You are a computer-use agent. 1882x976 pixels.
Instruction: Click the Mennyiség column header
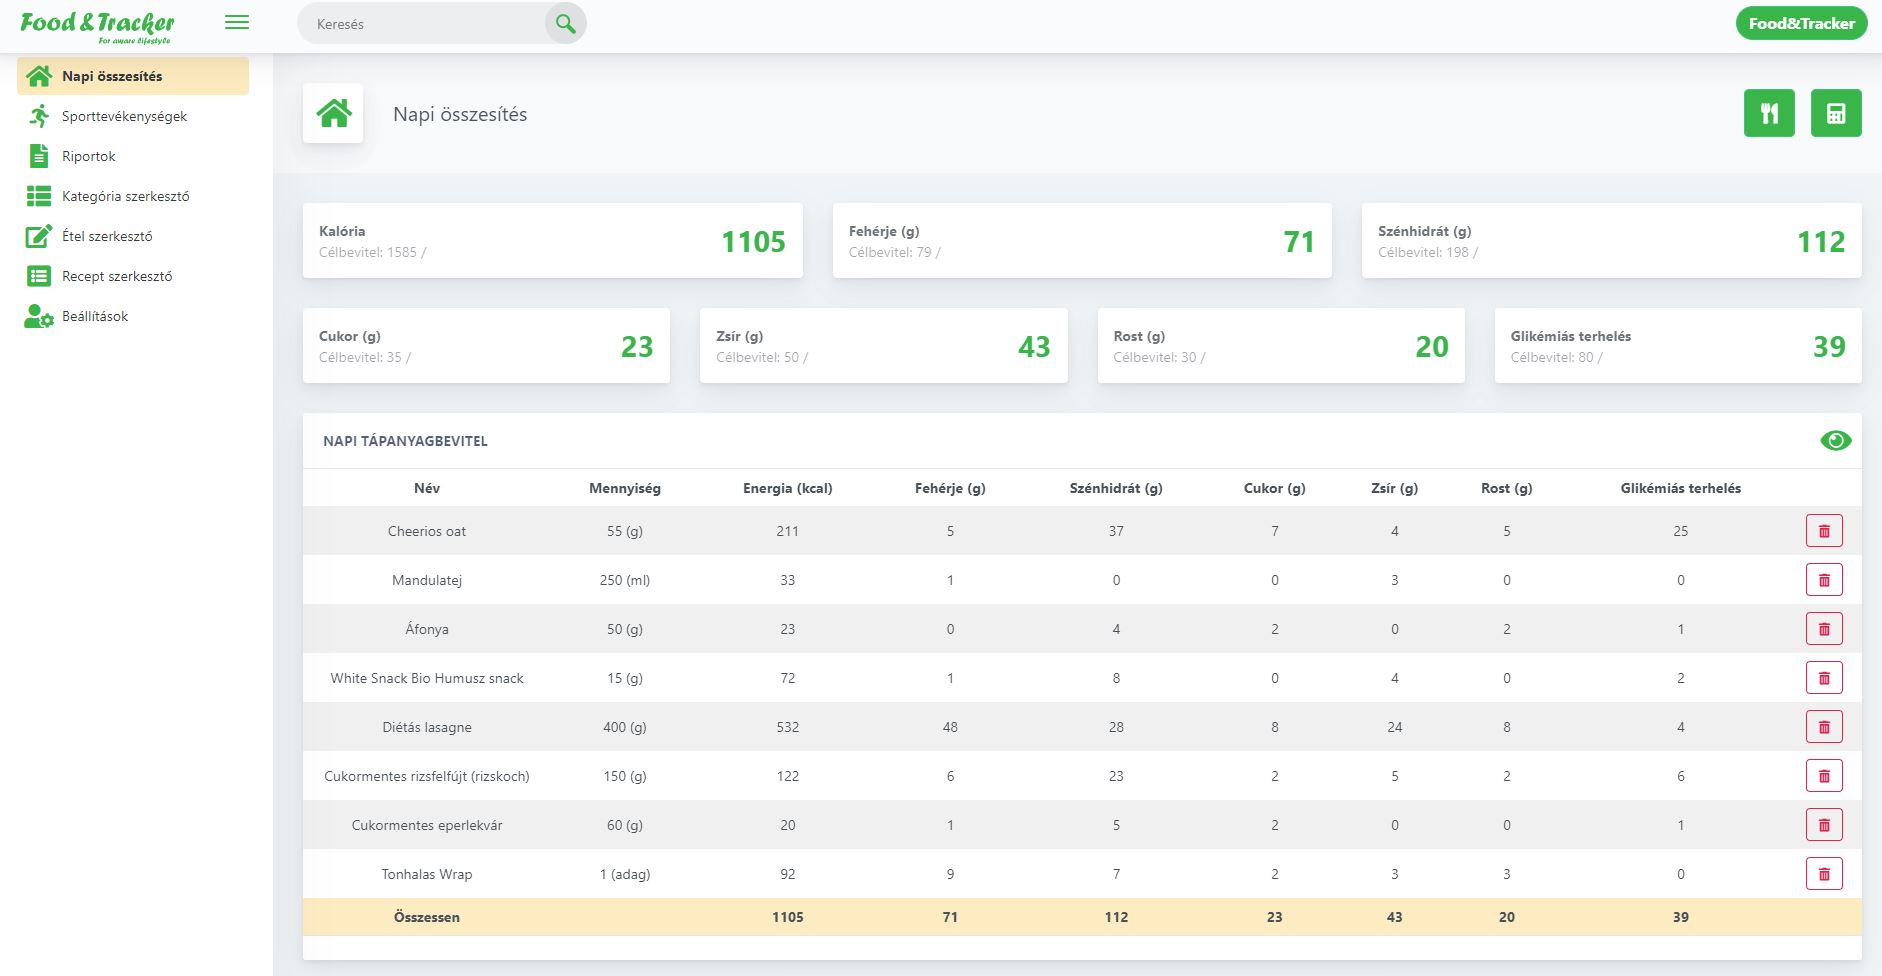point(625,488)
